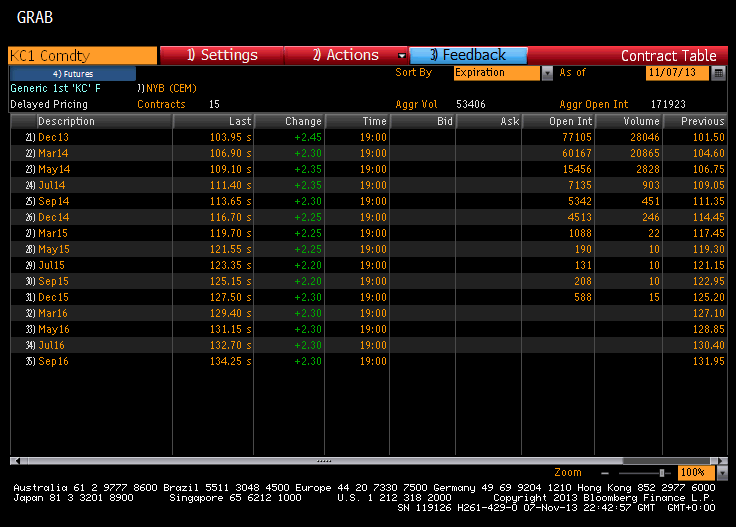Click the Aggr Open Int value 171923
Image resolution: width=736 pixels, height=527 pixels.
(x=668, y=104)
